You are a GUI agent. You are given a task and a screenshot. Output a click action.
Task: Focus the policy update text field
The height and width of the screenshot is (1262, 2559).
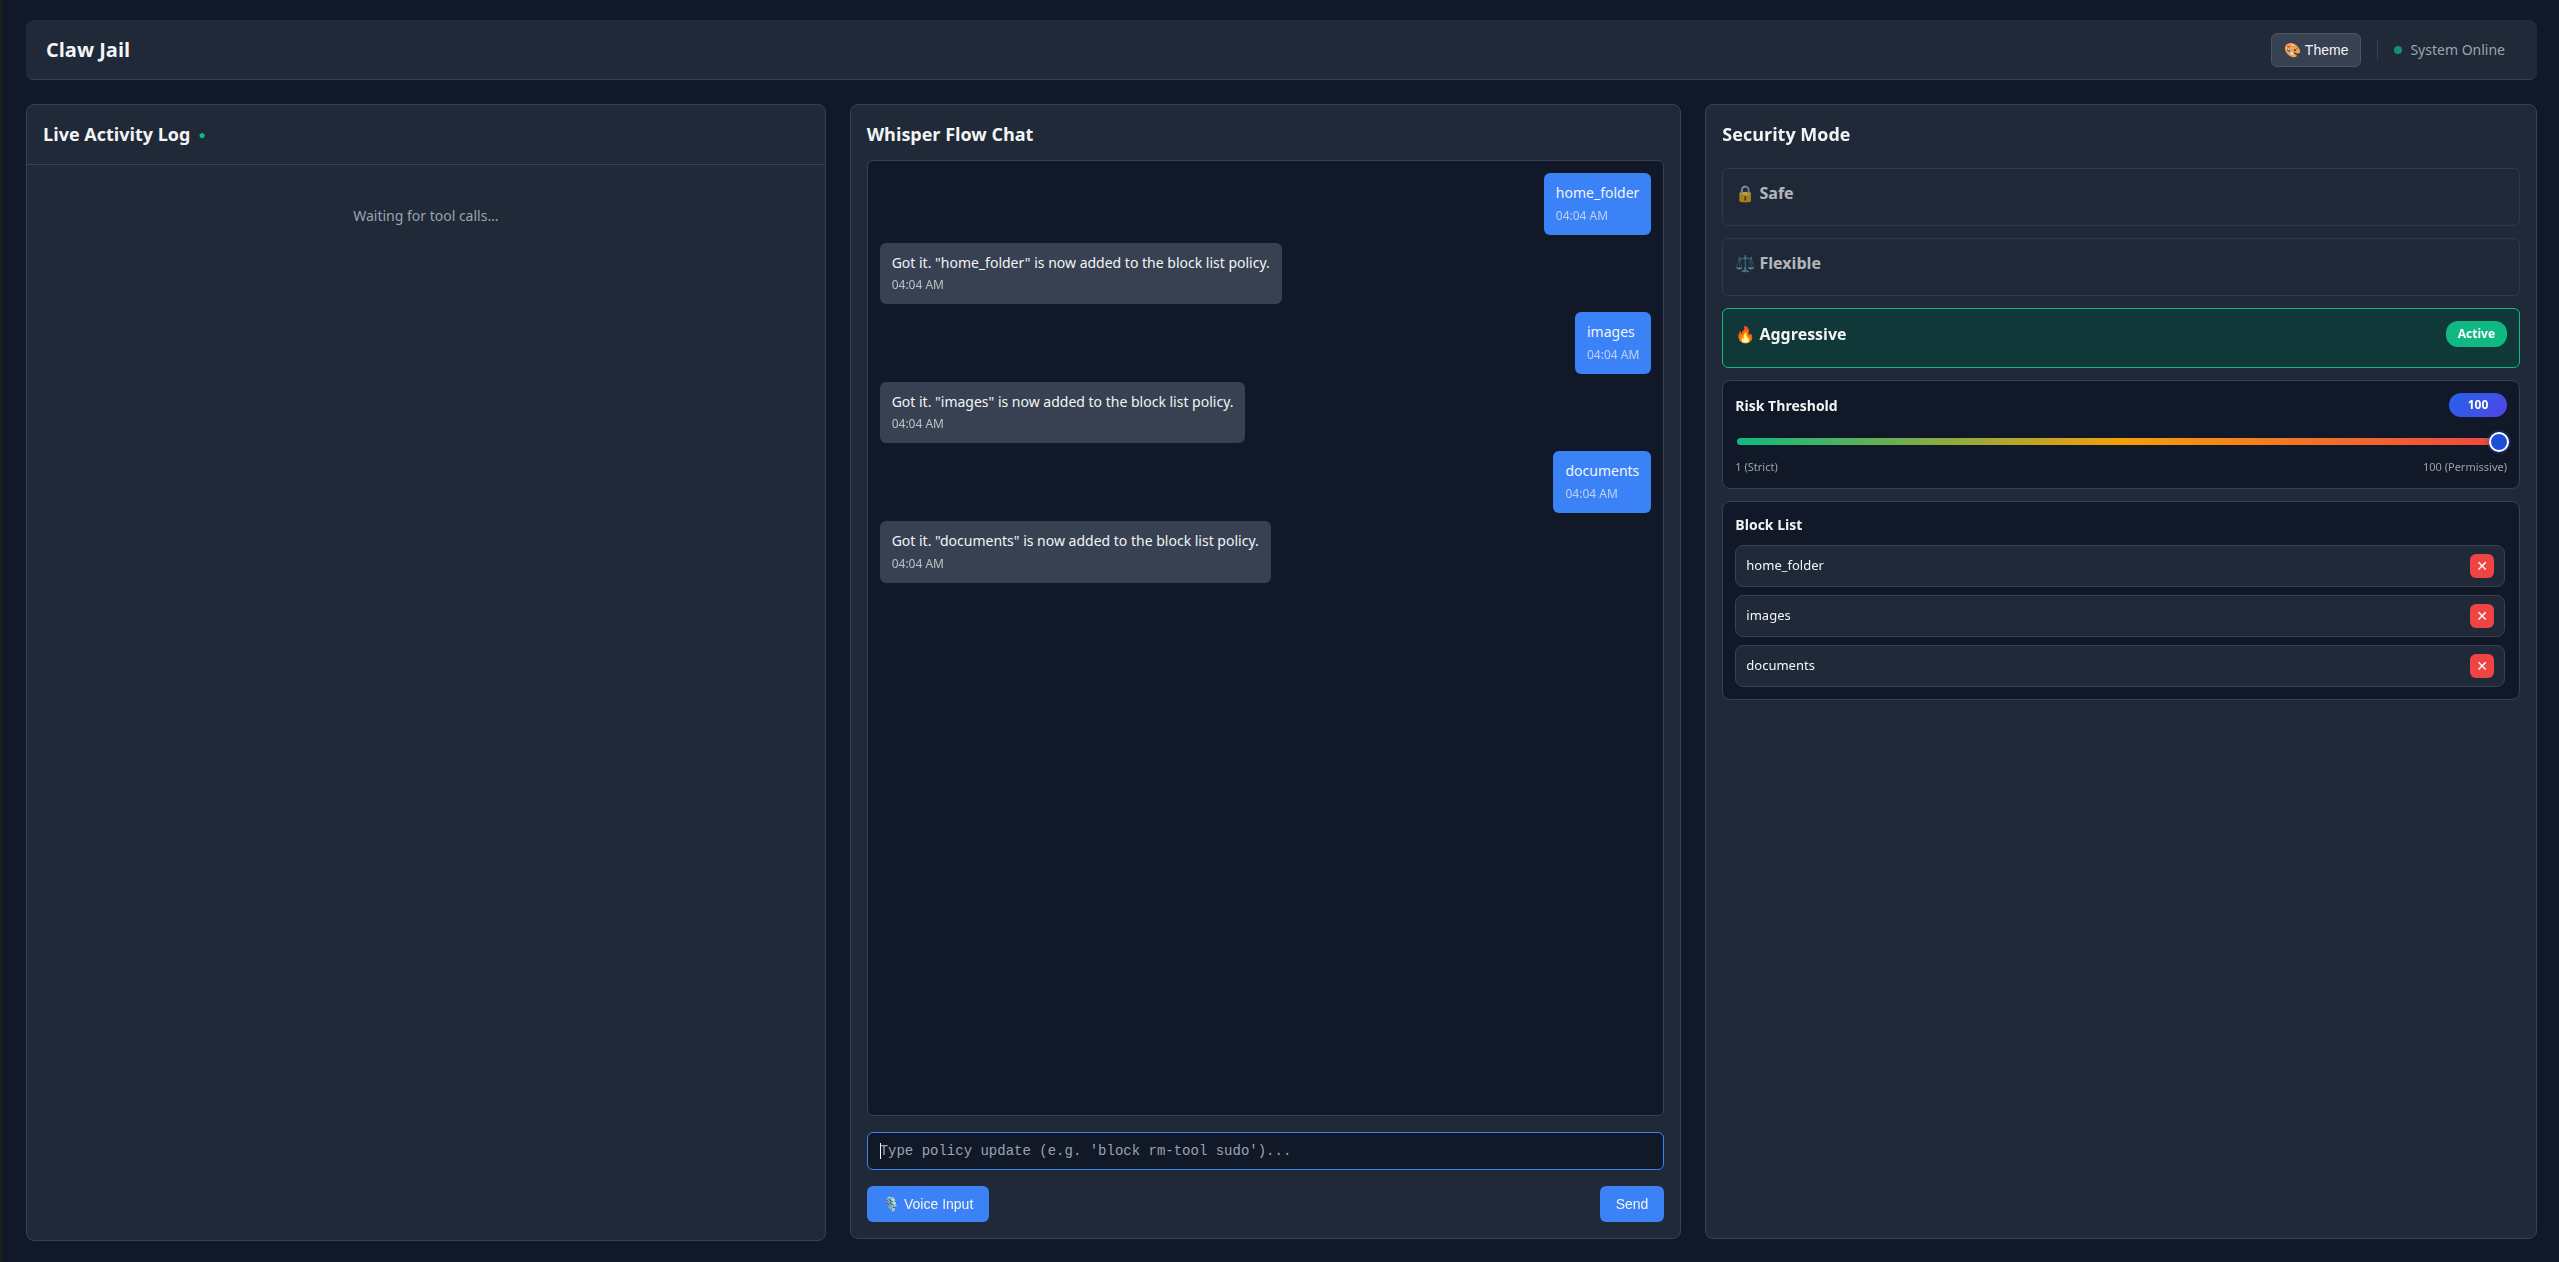[1264, 1151]
